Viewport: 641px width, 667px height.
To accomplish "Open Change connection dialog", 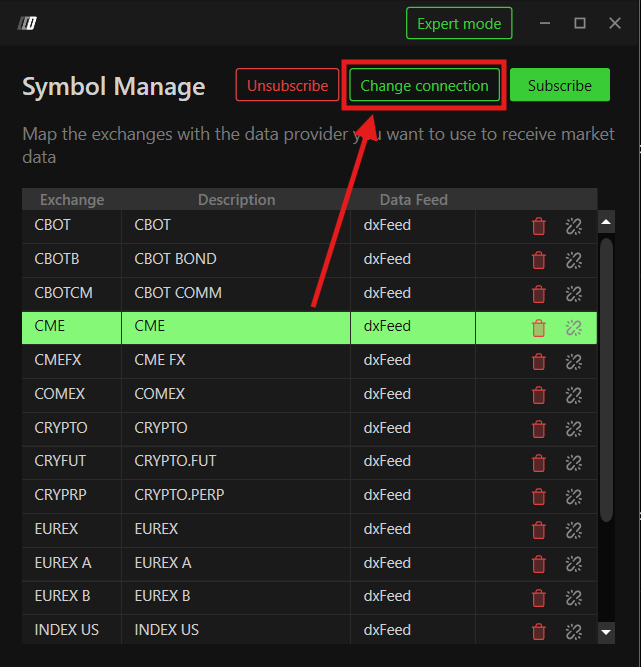I will 424,85.
